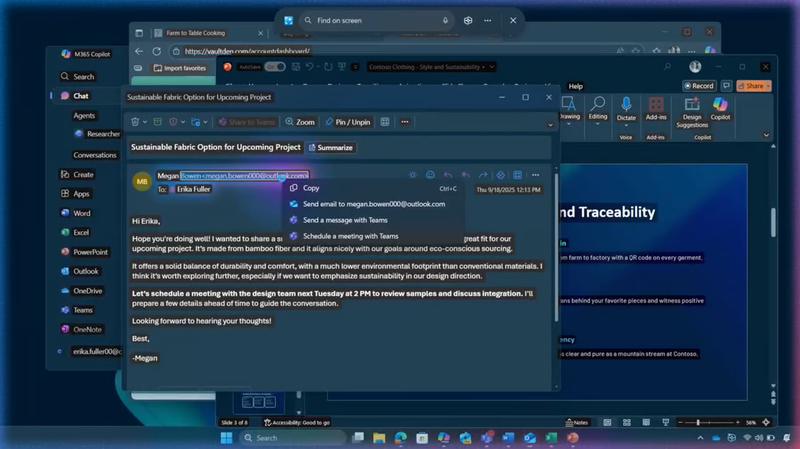
Task: Open File Explorer from taskbar
Action: 379,438
